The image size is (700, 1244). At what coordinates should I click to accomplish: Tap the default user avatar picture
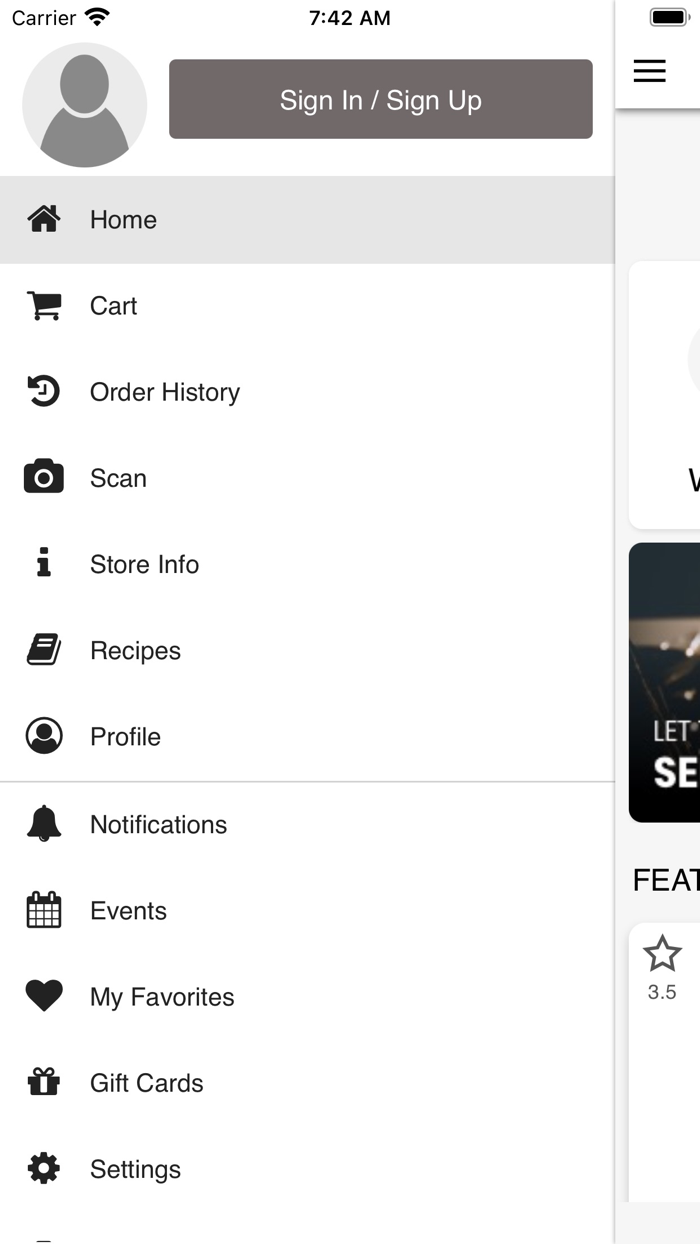[85, 104]
